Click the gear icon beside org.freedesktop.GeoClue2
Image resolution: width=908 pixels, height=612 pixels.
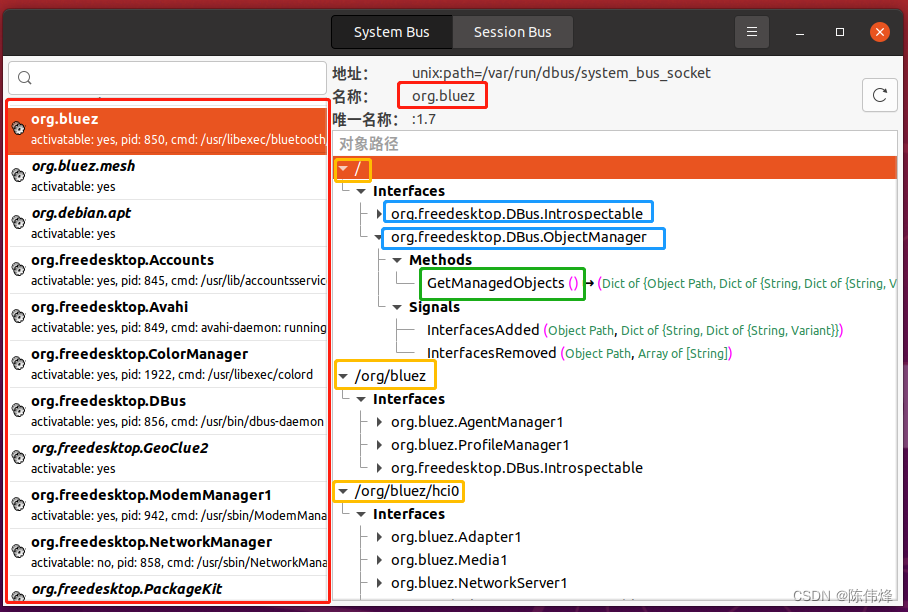(19, 457)
